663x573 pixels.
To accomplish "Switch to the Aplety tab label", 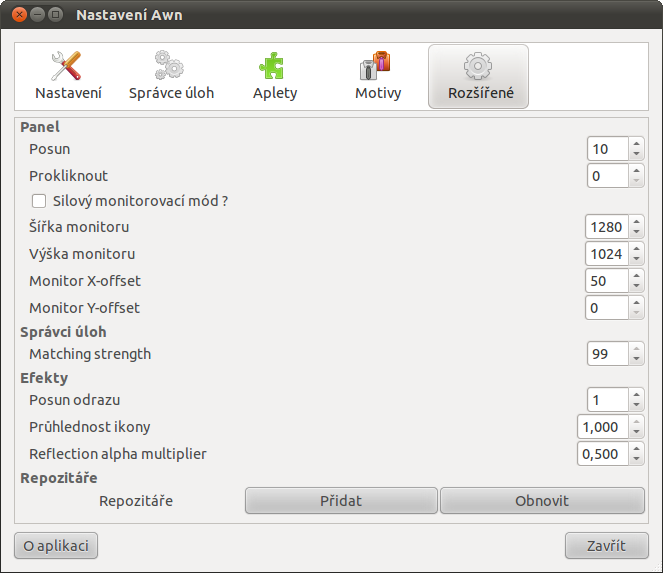I will click(x=275, y=93).
